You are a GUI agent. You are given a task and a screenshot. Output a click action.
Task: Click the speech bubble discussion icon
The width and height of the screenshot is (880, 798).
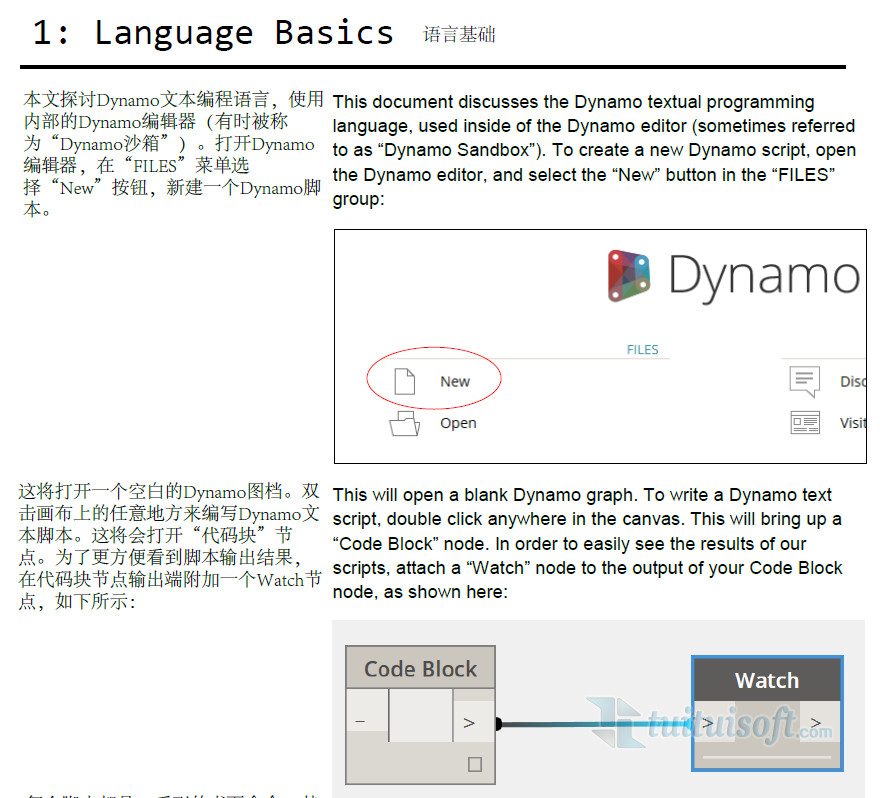pos(804,381)
